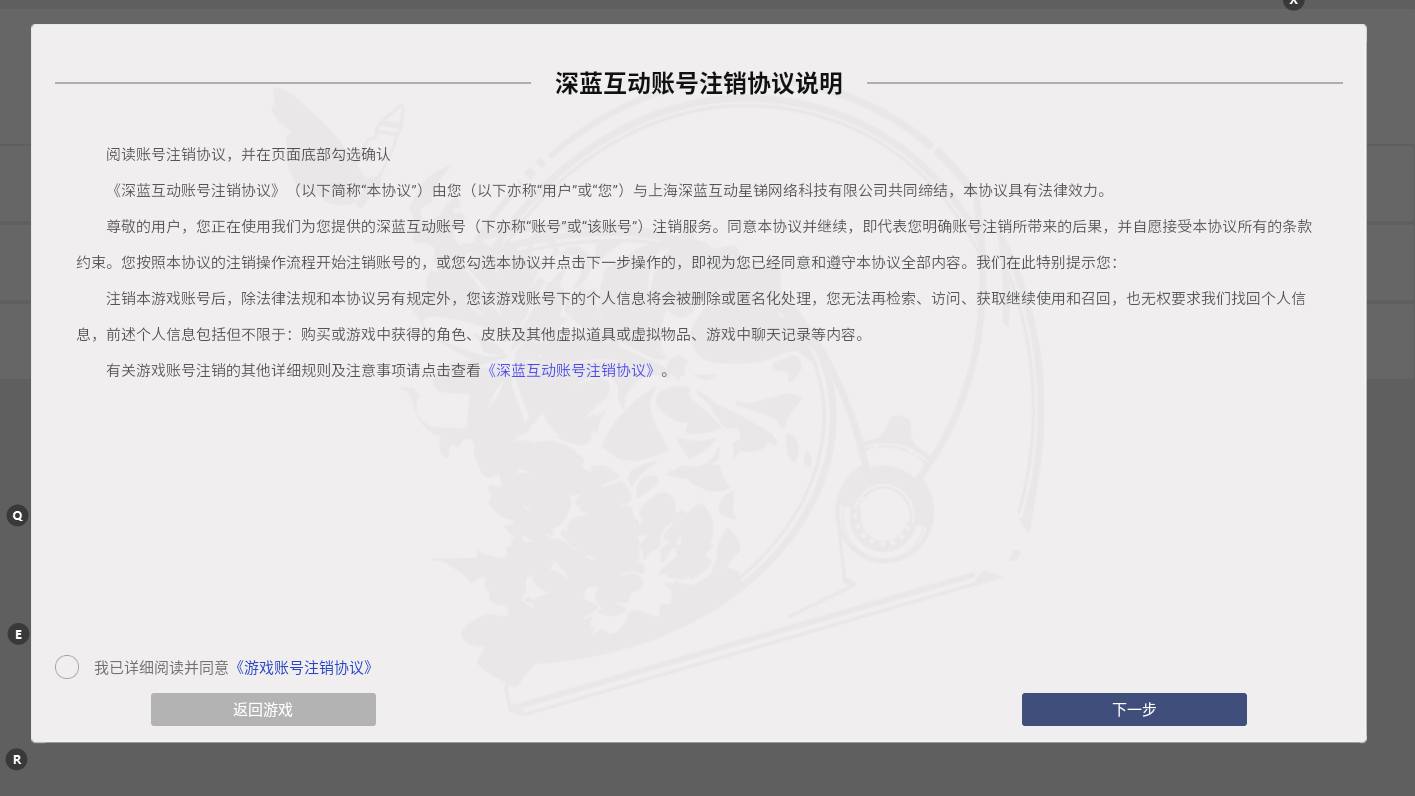The image size is (1415, 796).
Task: Open the 《游戏账号注销协议》 link beside checkbox
Action: coord(304,667)
